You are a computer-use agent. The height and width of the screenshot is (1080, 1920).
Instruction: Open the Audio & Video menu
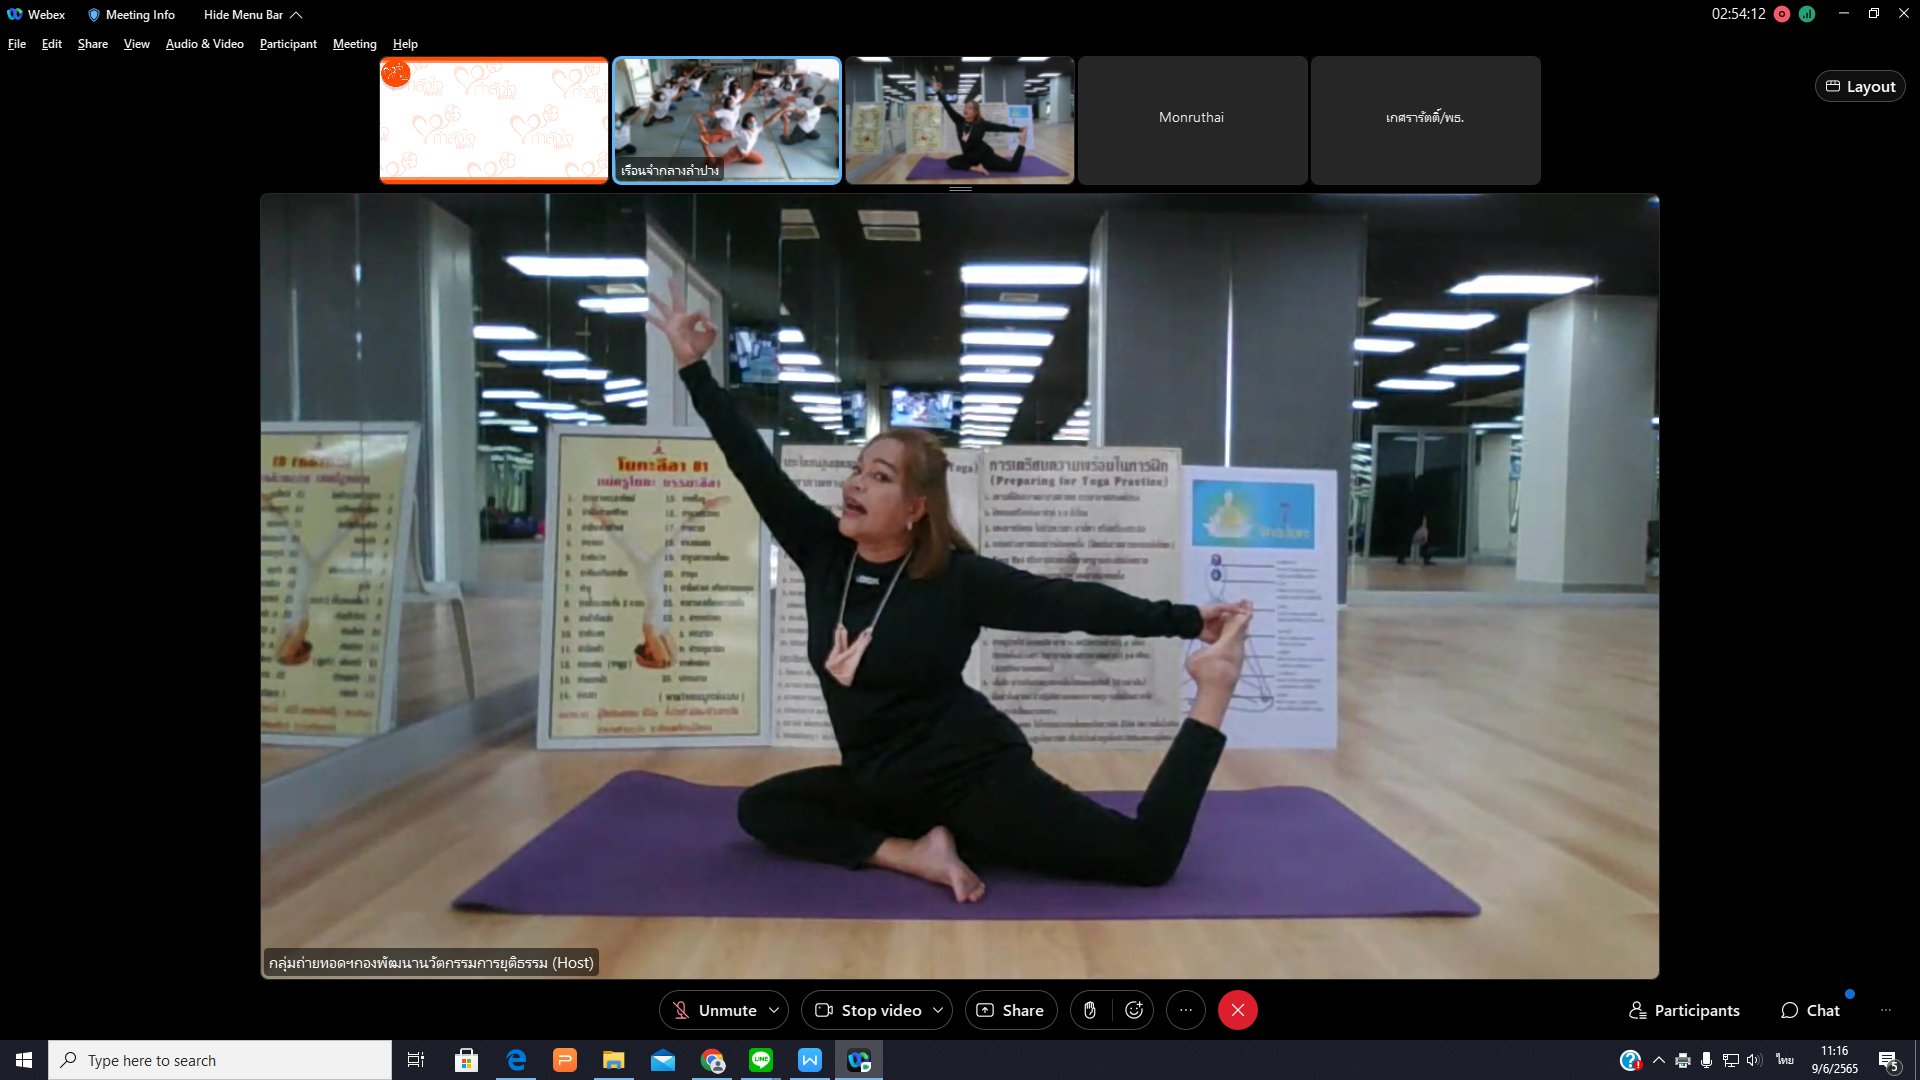204,44
